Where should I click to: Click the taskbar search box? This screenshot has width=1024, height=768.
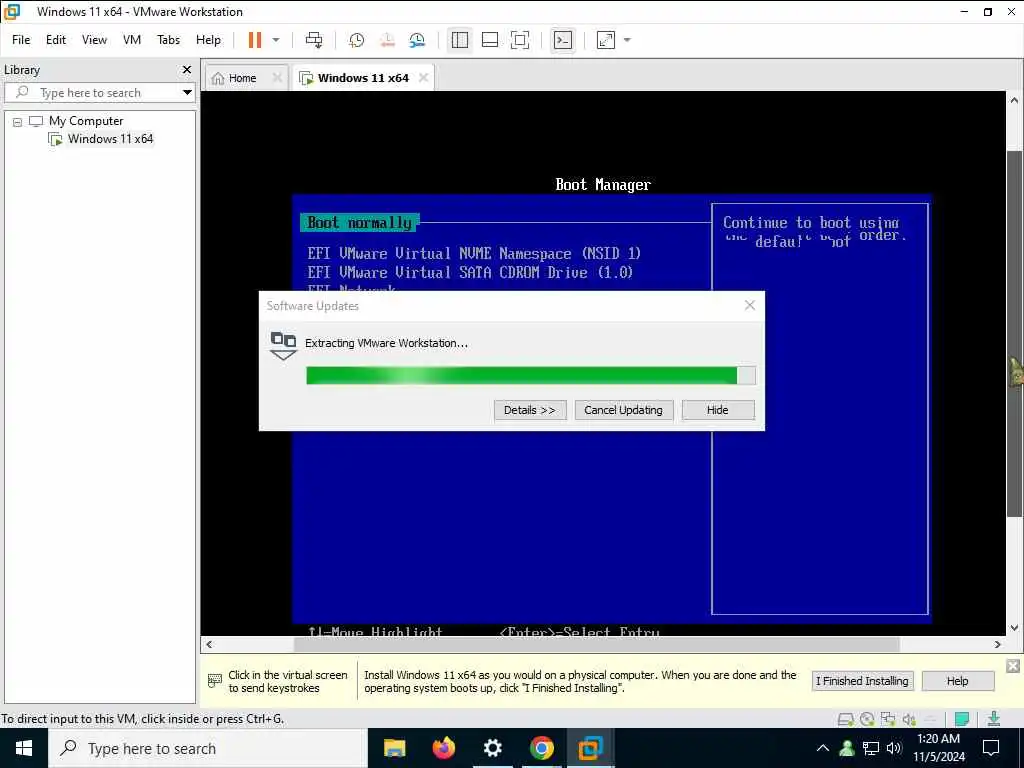point(208,748)
